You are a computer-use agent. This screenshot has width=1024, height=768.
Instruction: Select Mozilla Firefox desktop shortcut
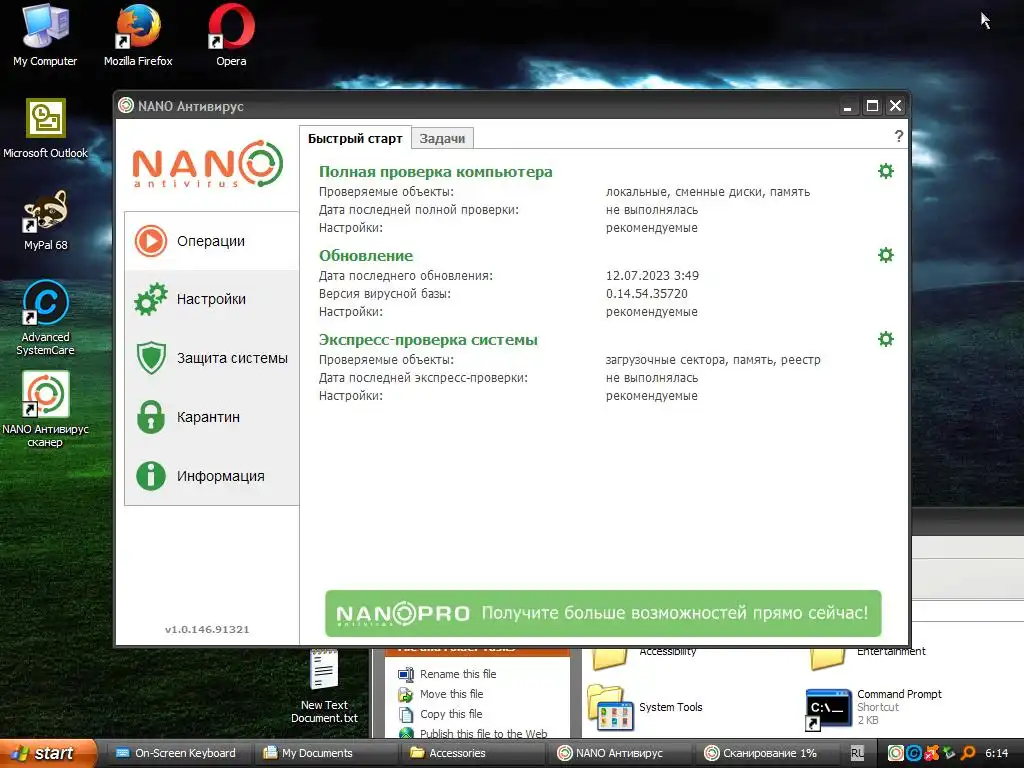click(x=138, y=36)
